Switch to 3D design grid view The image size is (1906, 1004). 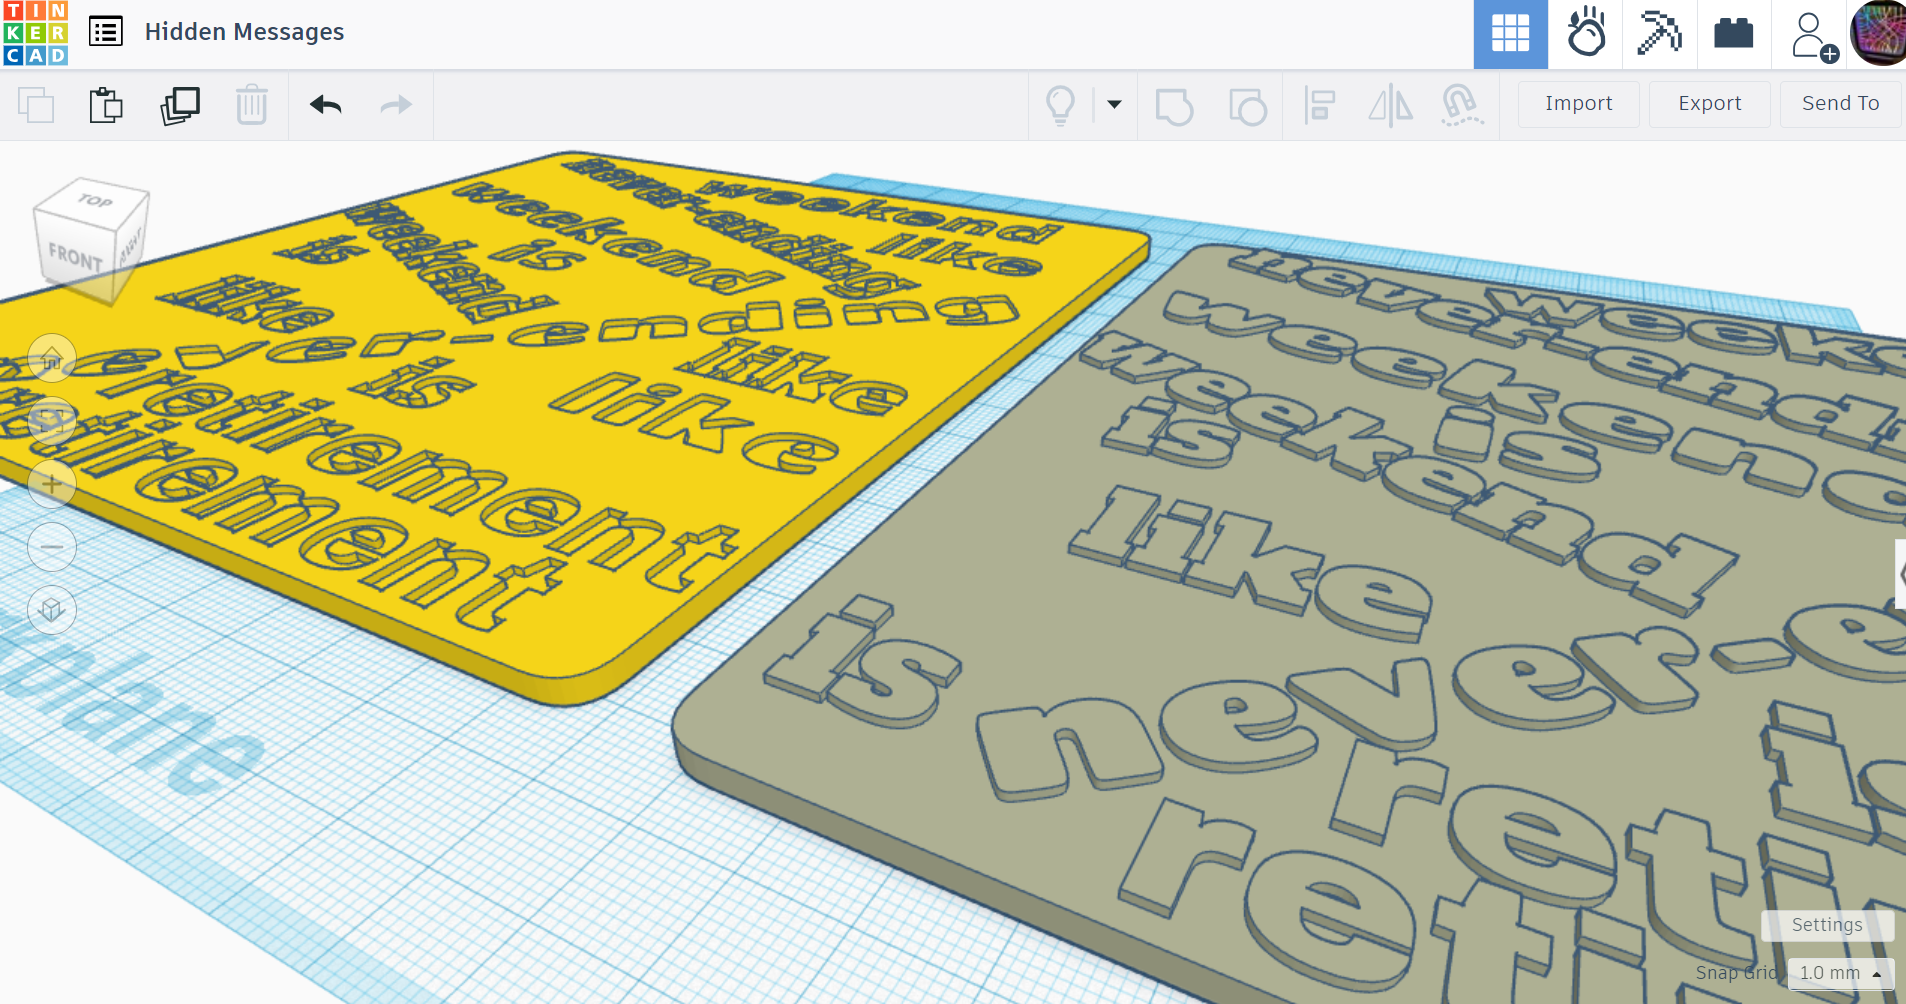click(1510, 34)
